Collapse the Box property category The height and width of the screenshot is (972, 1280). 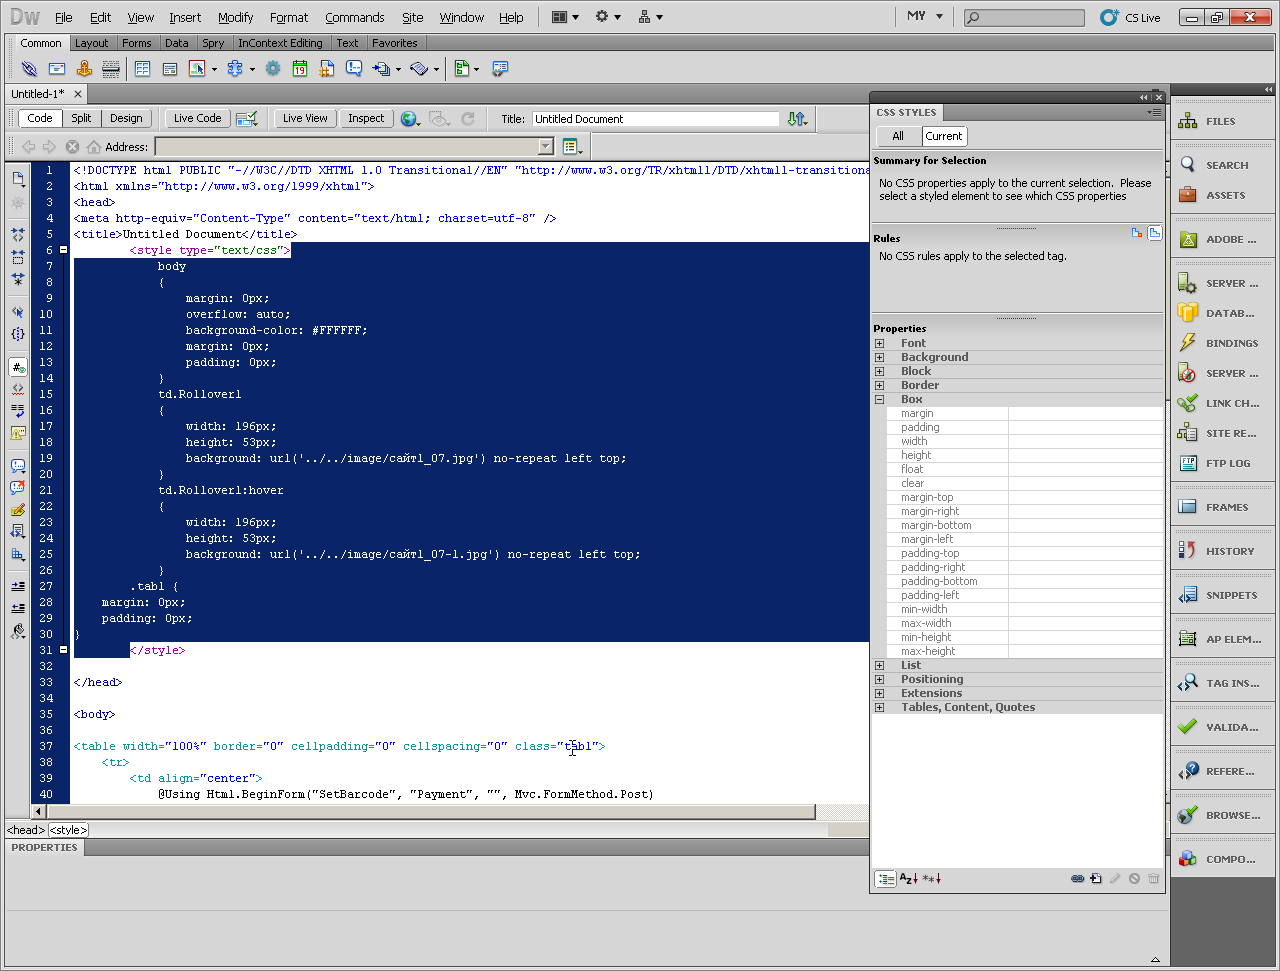[879, 399]
